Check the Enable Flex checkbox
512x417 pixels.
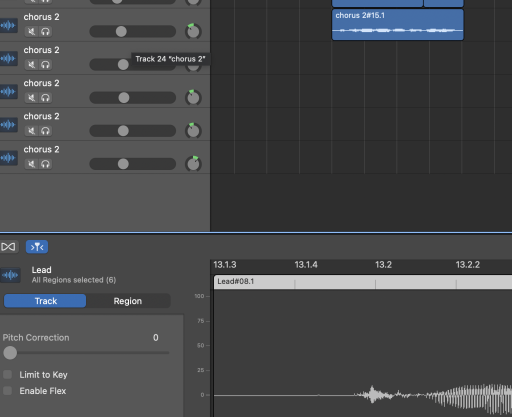click(8, 391)
